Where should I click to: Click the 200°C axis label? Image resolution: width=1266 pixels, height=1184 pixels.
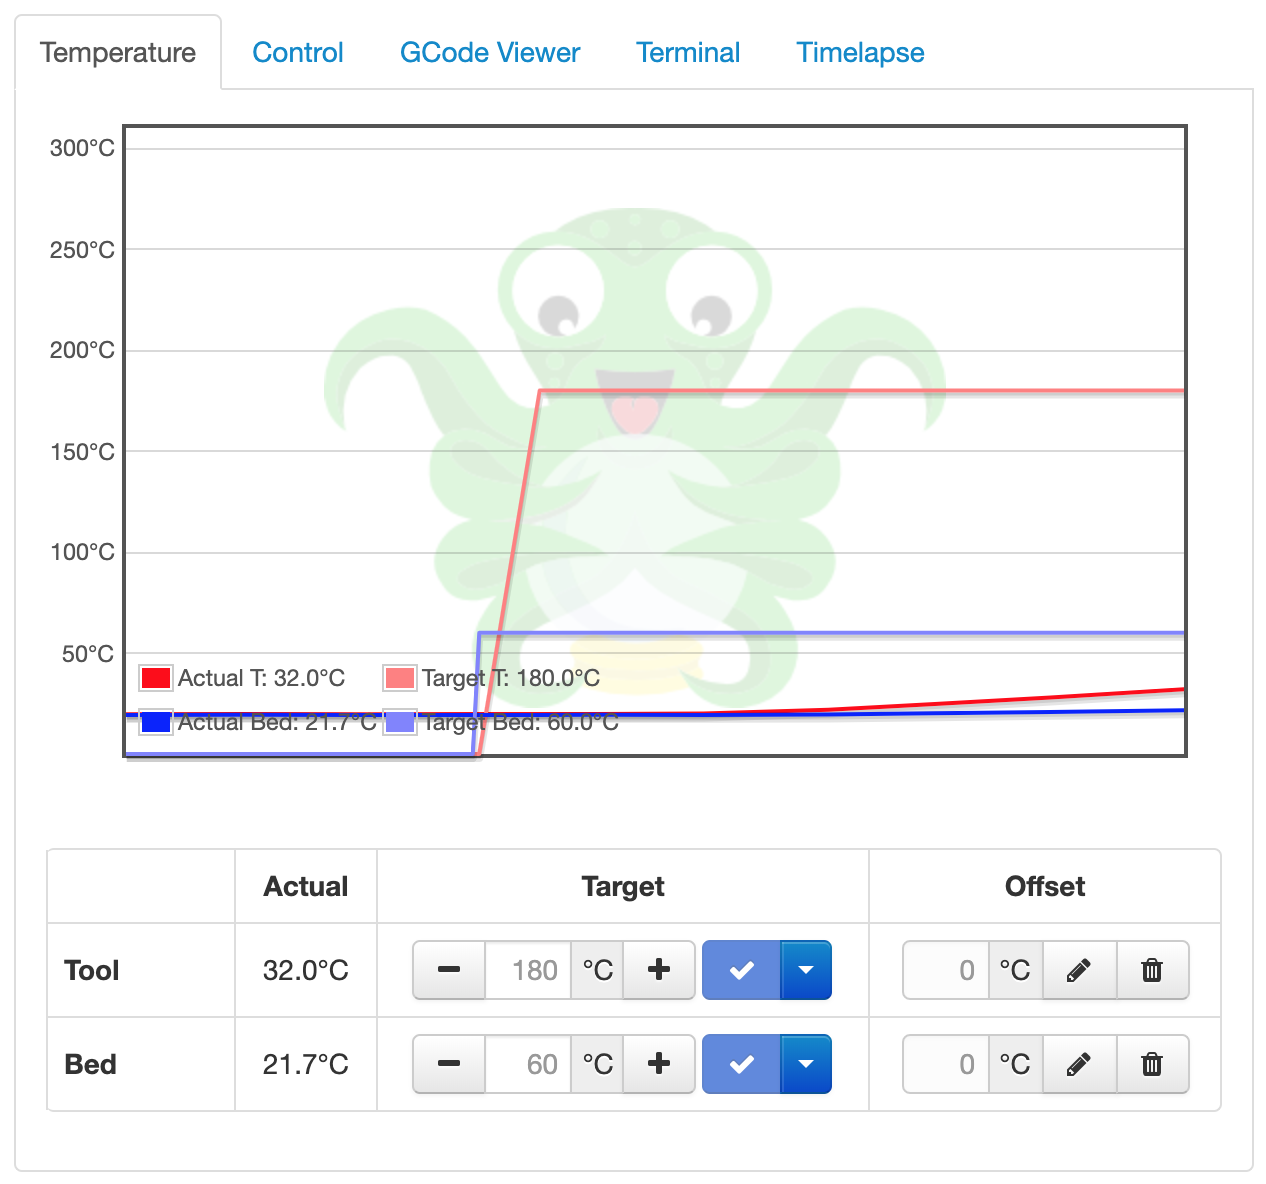click(x=82, y=350)
